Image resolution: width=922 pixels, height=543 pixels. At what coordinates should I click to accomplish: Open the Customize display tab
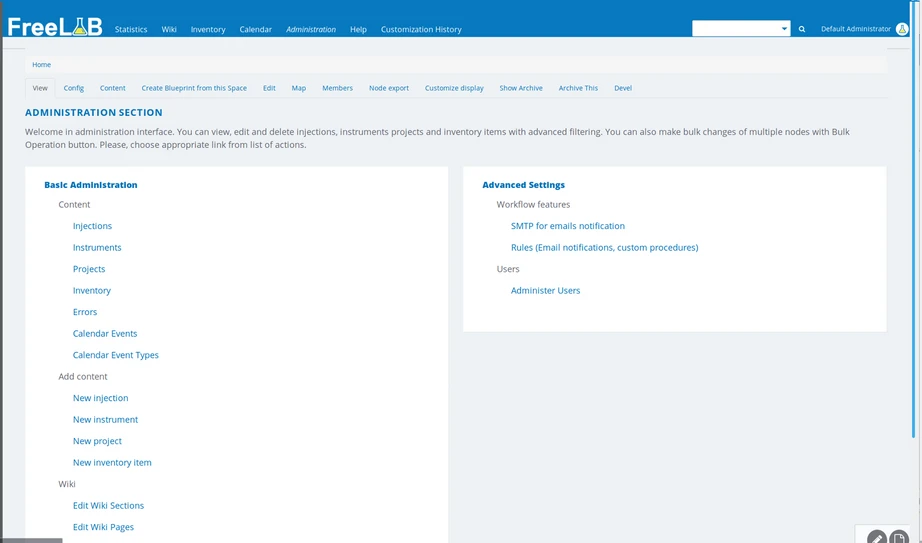(x=454, y=88)
